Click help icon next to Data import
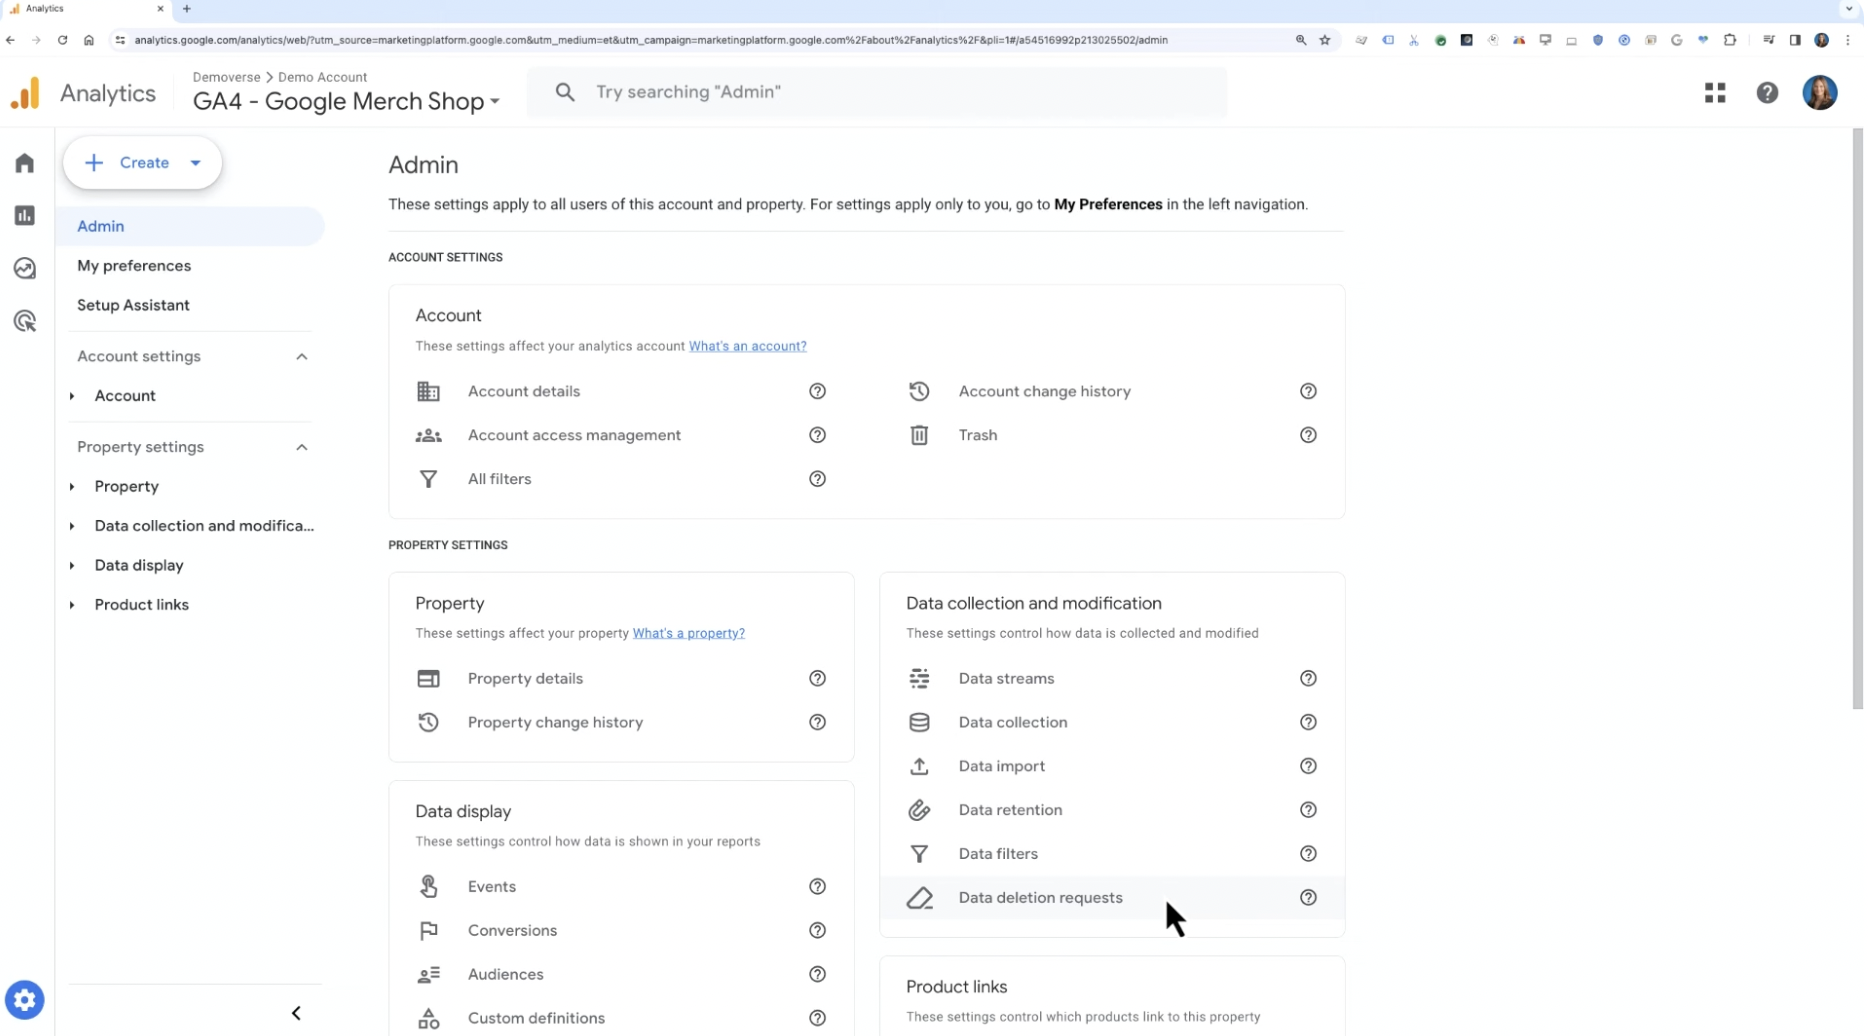 [x=1308, y=767]
